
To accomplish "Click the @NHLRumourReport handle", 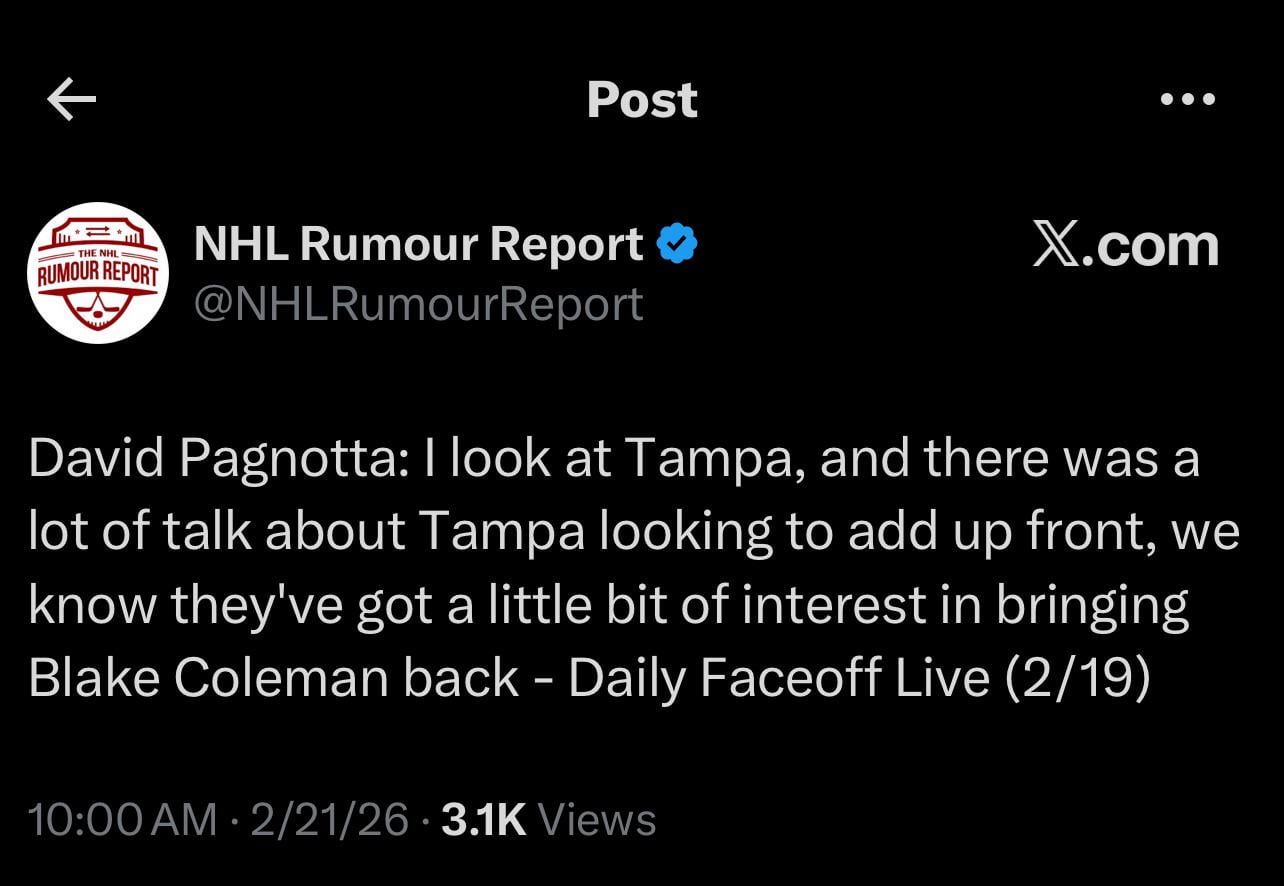I will [x=418, y=303].
